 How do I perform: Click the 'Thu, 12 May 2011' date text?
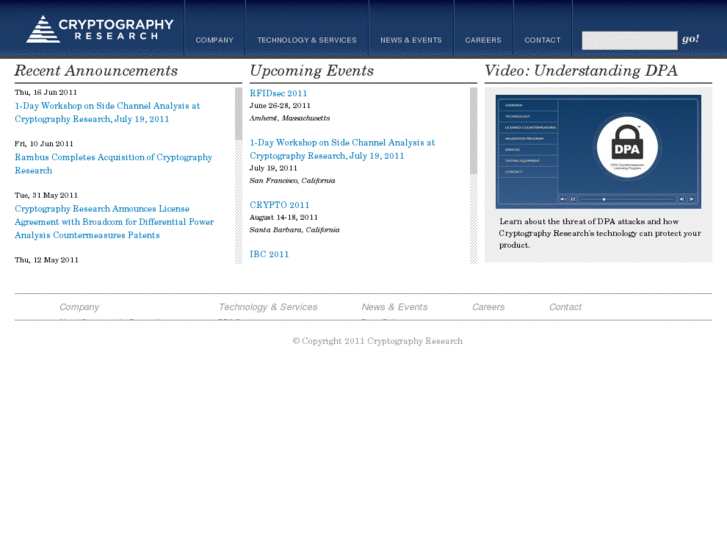point(46,260)
